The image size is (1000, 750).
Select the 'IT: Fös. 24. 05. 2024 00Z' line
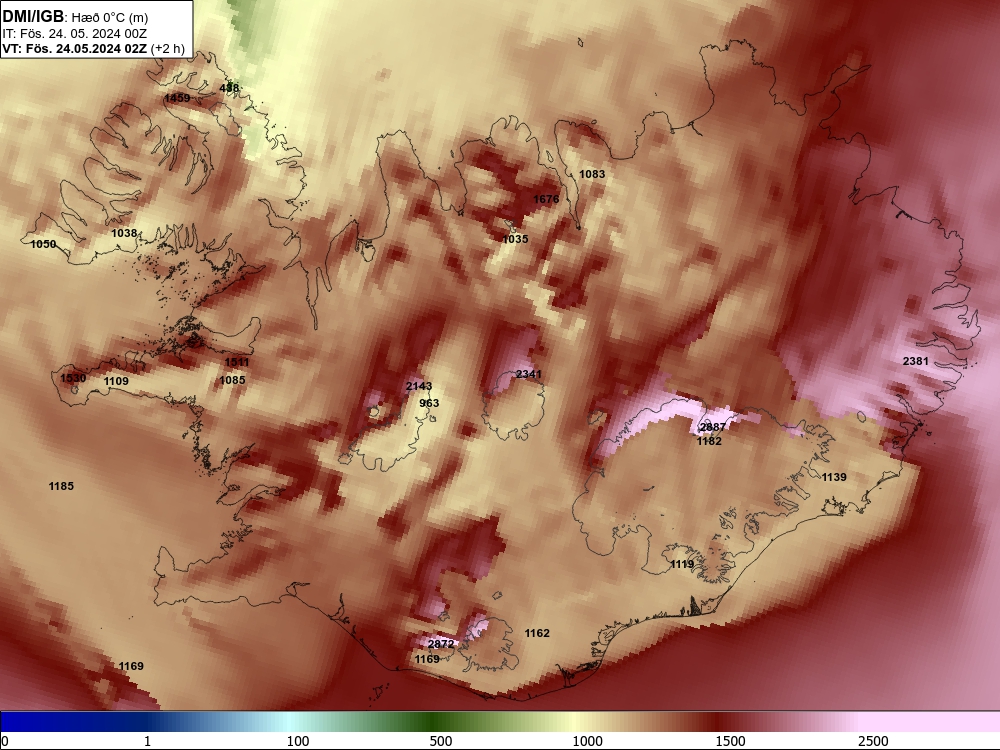tap(75, 34)
